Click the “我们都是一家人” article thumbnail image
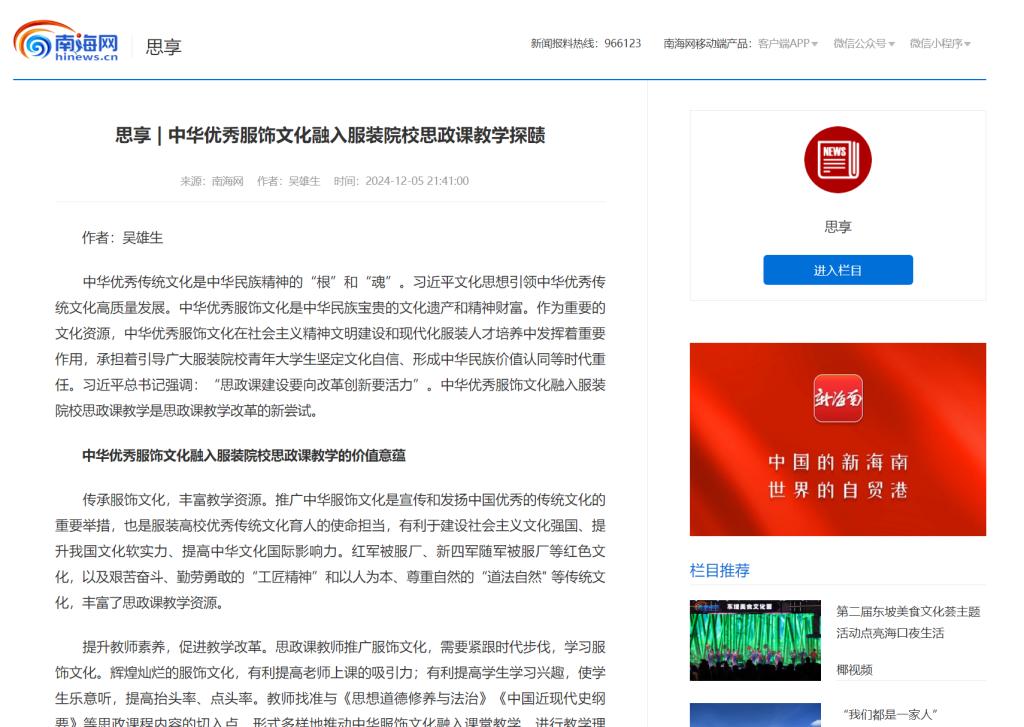 755,715
